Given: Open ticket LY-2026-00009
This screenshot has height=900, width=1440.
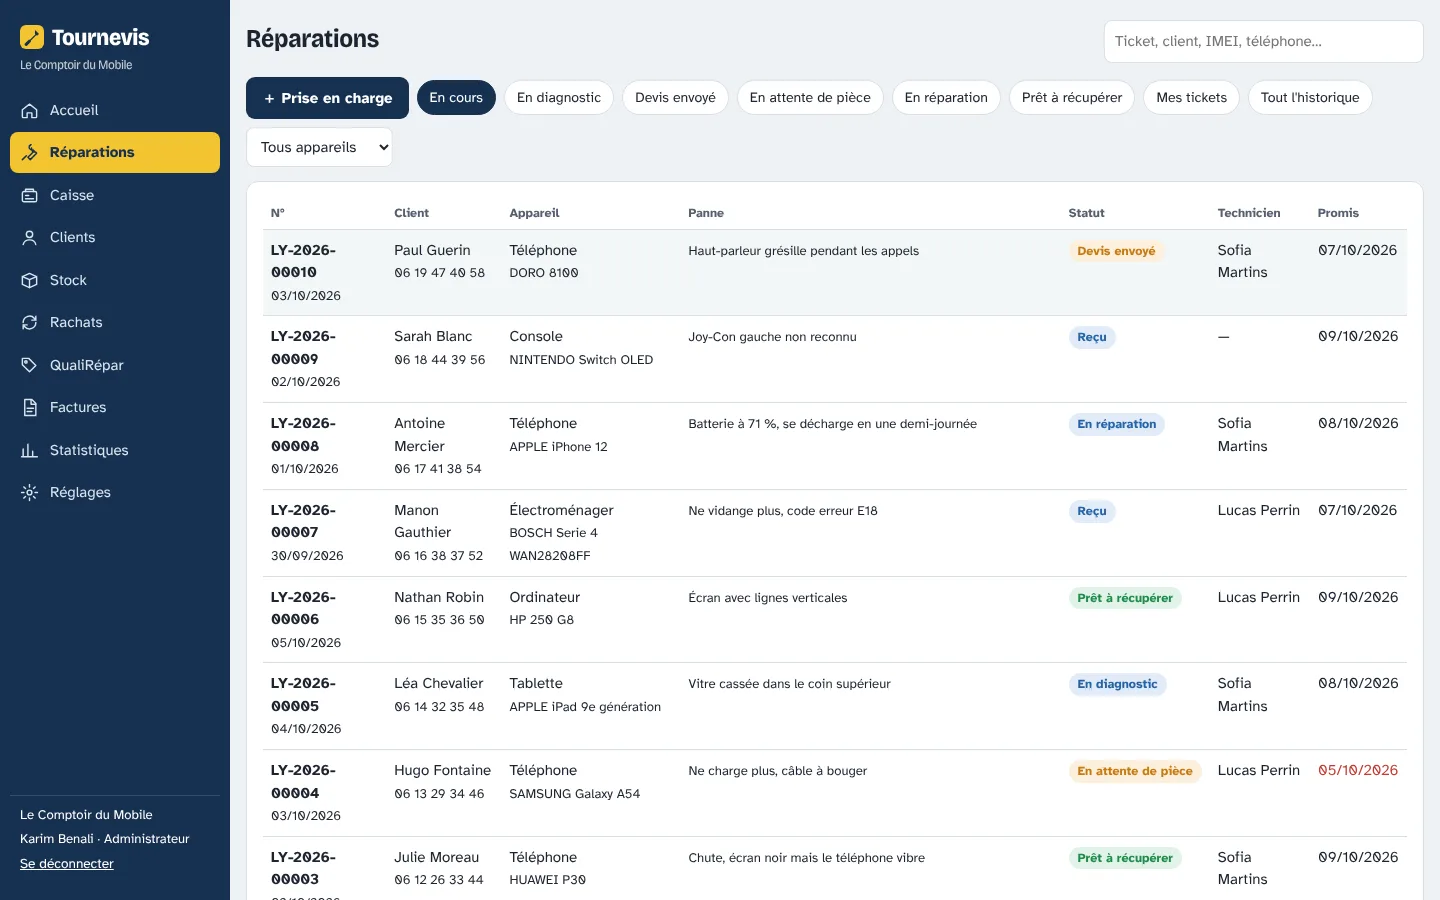Looking at the screenshot, I should 303,348.
